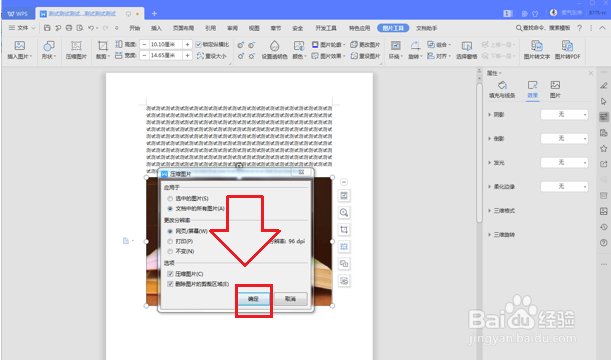This screenshot has width=611, height=360.
Task: Select 文档中的所有图片(A) radio option
Action: tap(170, 209)
